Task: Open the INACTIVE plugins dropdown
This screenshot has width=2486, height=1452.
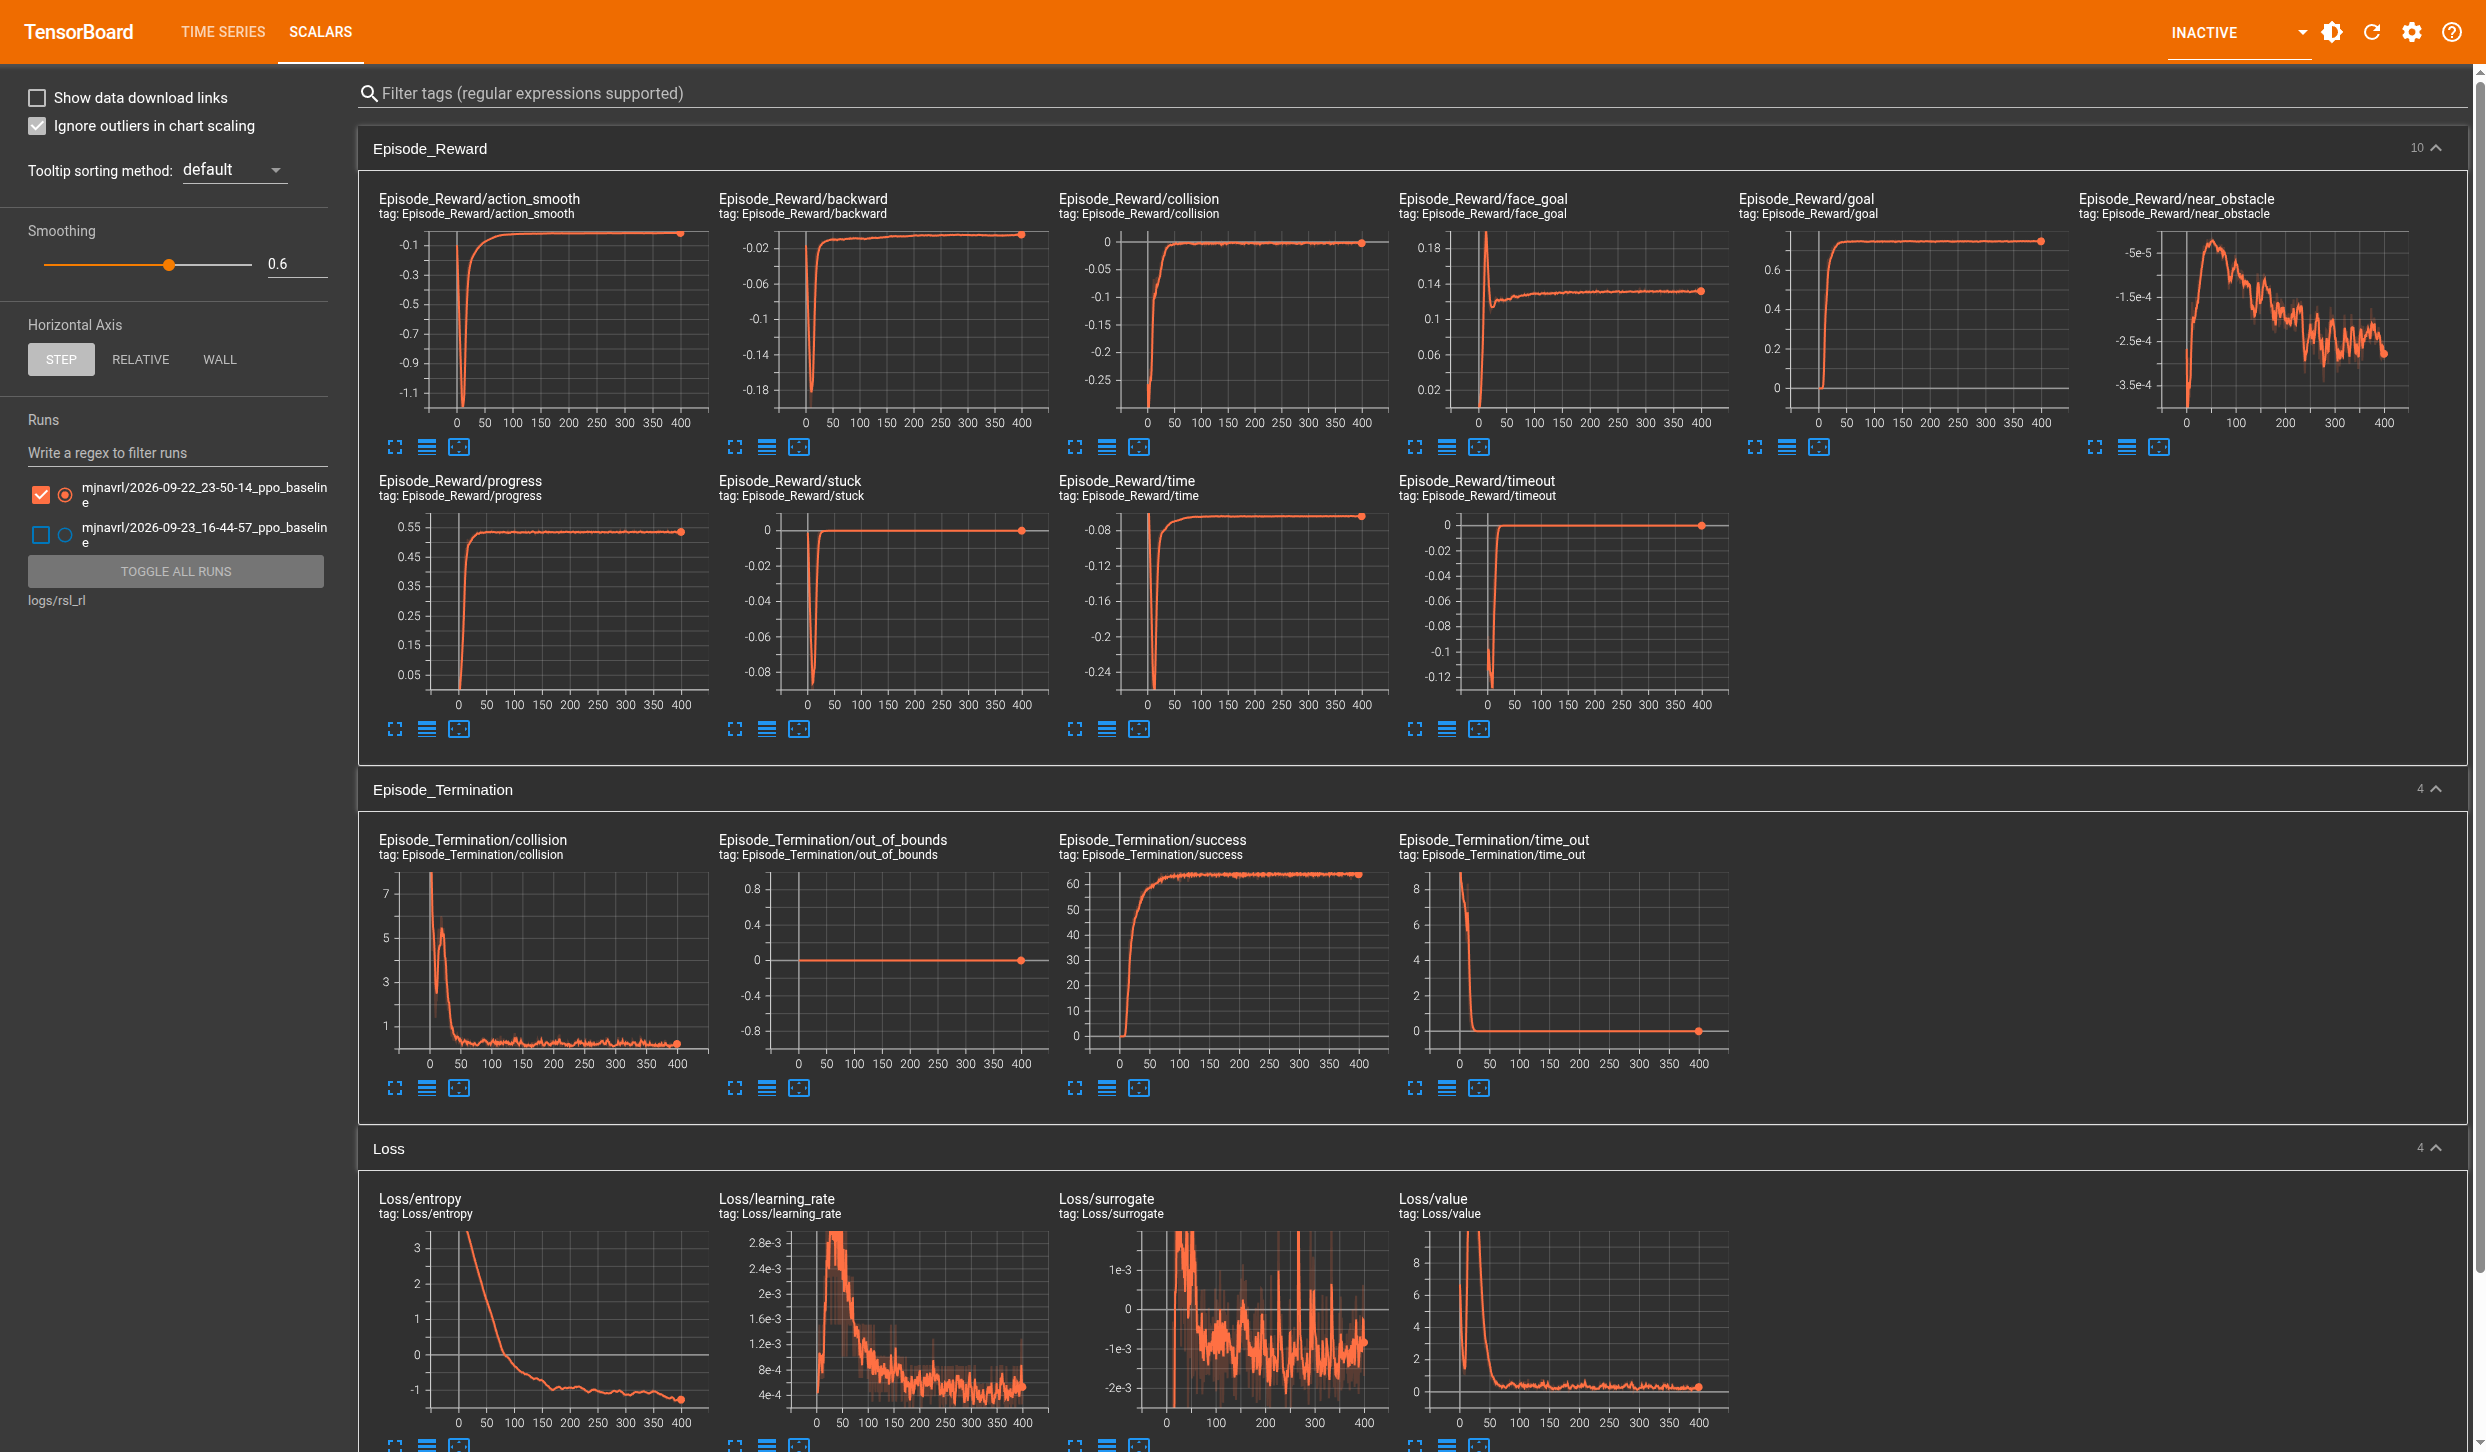Action: coord(2239,33)
